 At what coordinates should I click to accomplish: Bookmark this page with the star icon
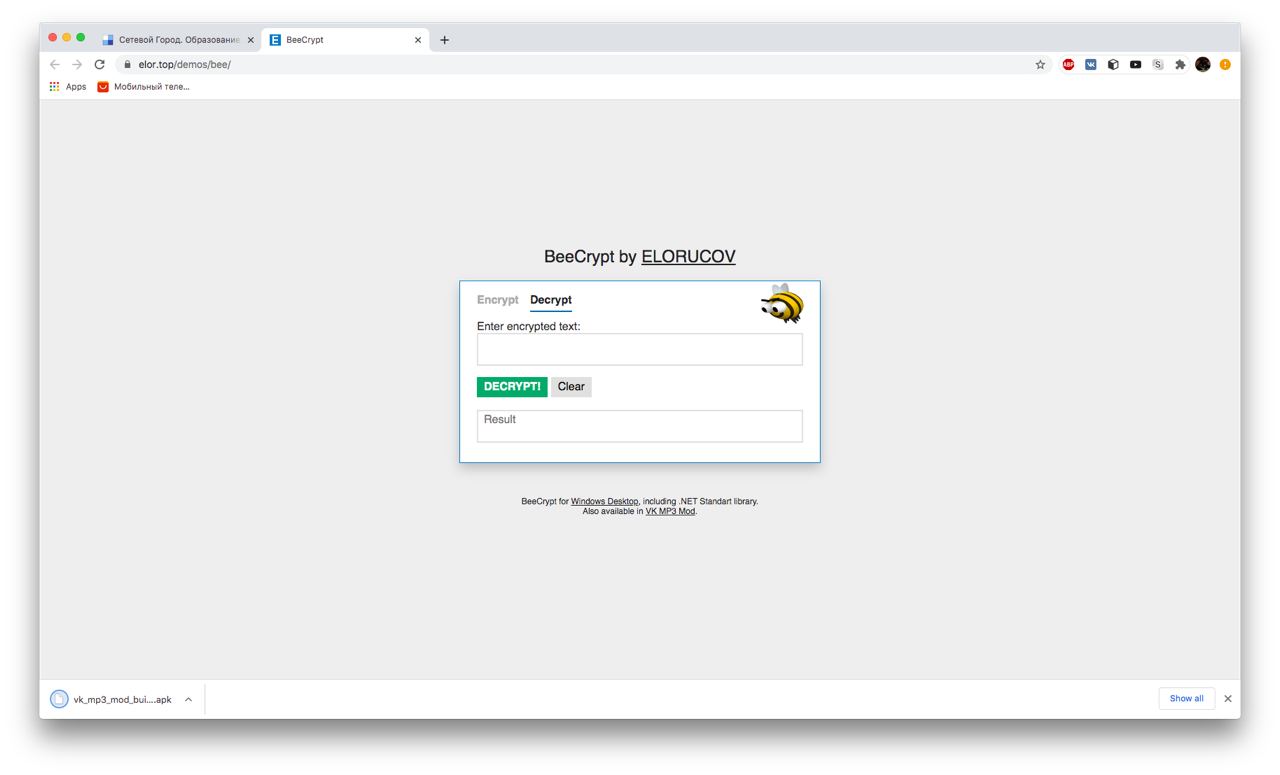[x=1040, y=64]
